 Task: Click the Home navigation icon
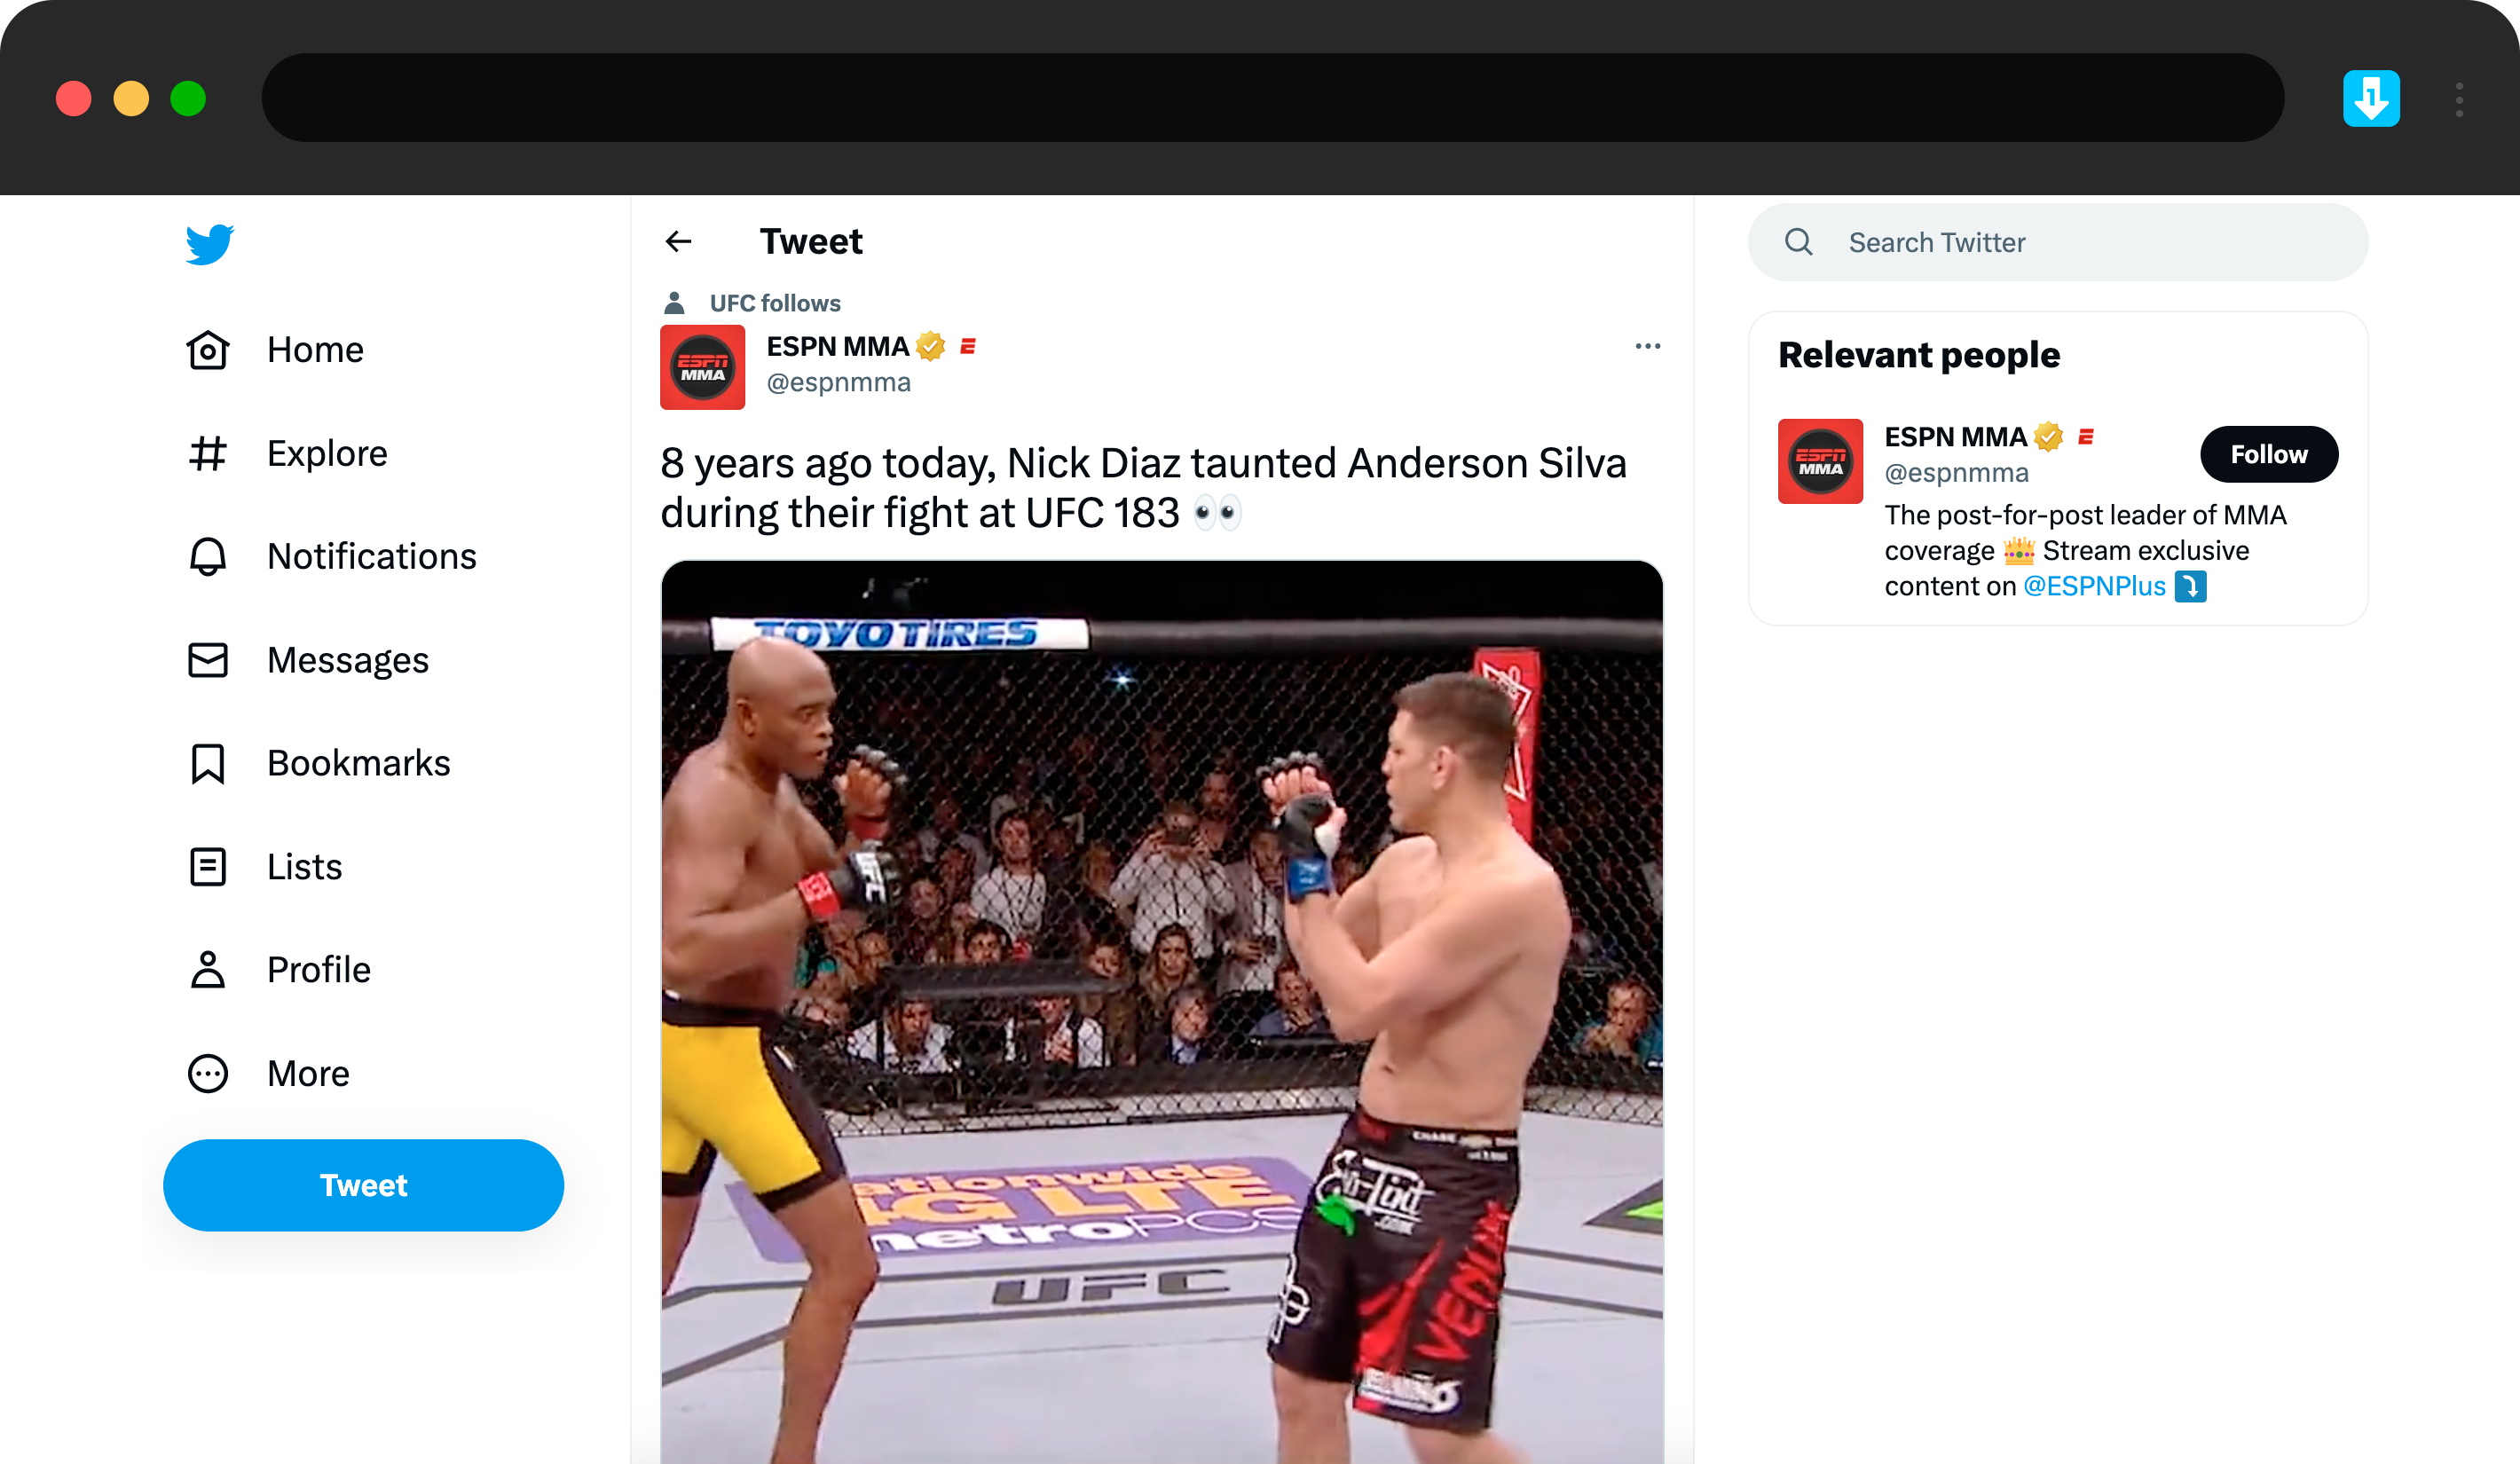[209, 349]
